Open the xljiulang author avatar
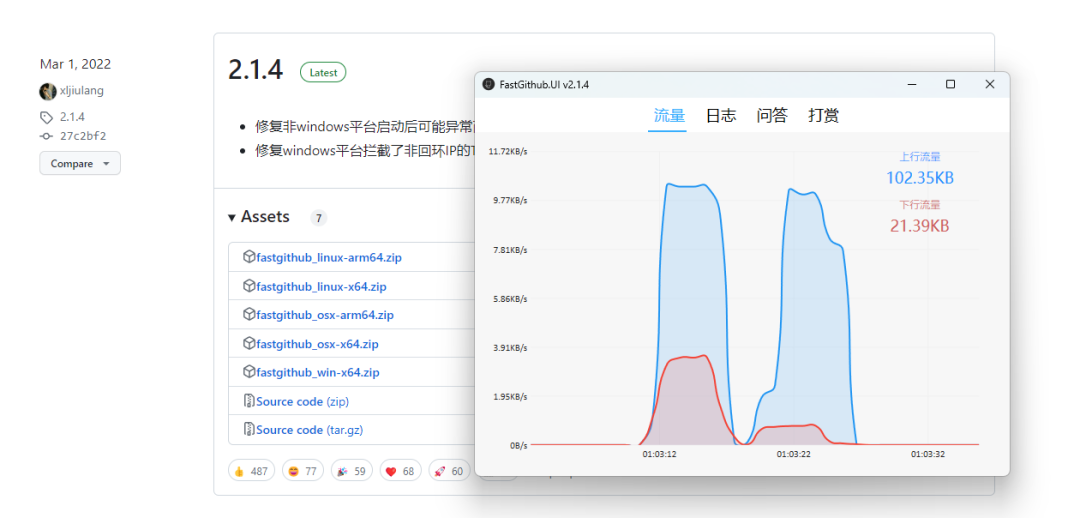Screen dimensions: 1080x518 point(48,91)
